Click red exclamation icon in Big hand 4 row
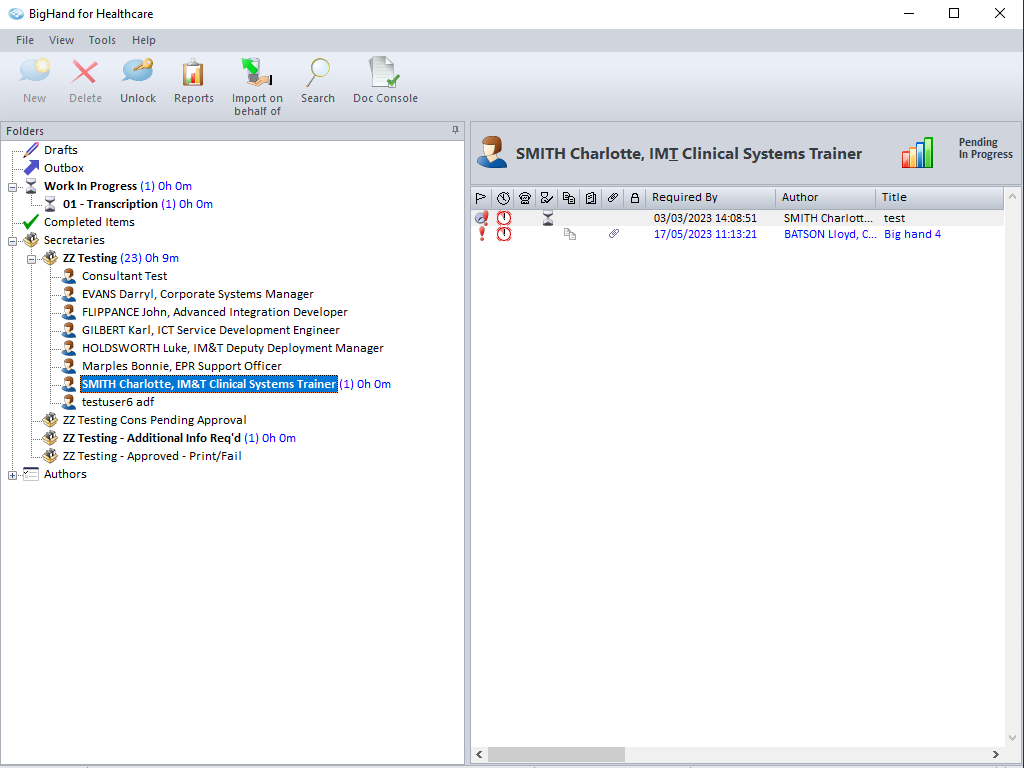This screenshot has width=1024, height=768. point(482,234)
